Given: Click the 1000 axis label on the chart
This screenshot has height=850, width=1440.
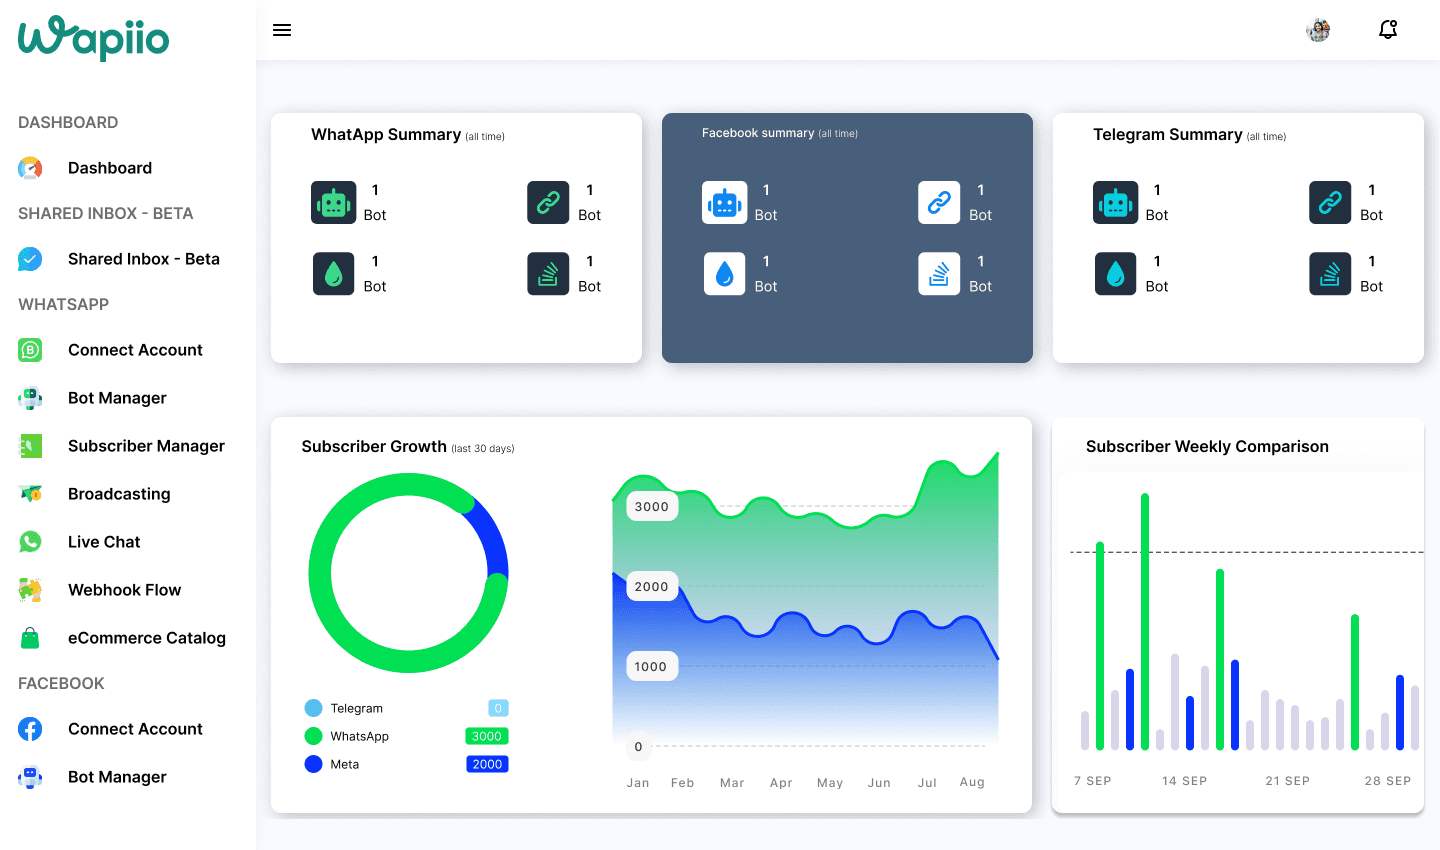Looking at the screenshot, I should (x=652, y=667).
